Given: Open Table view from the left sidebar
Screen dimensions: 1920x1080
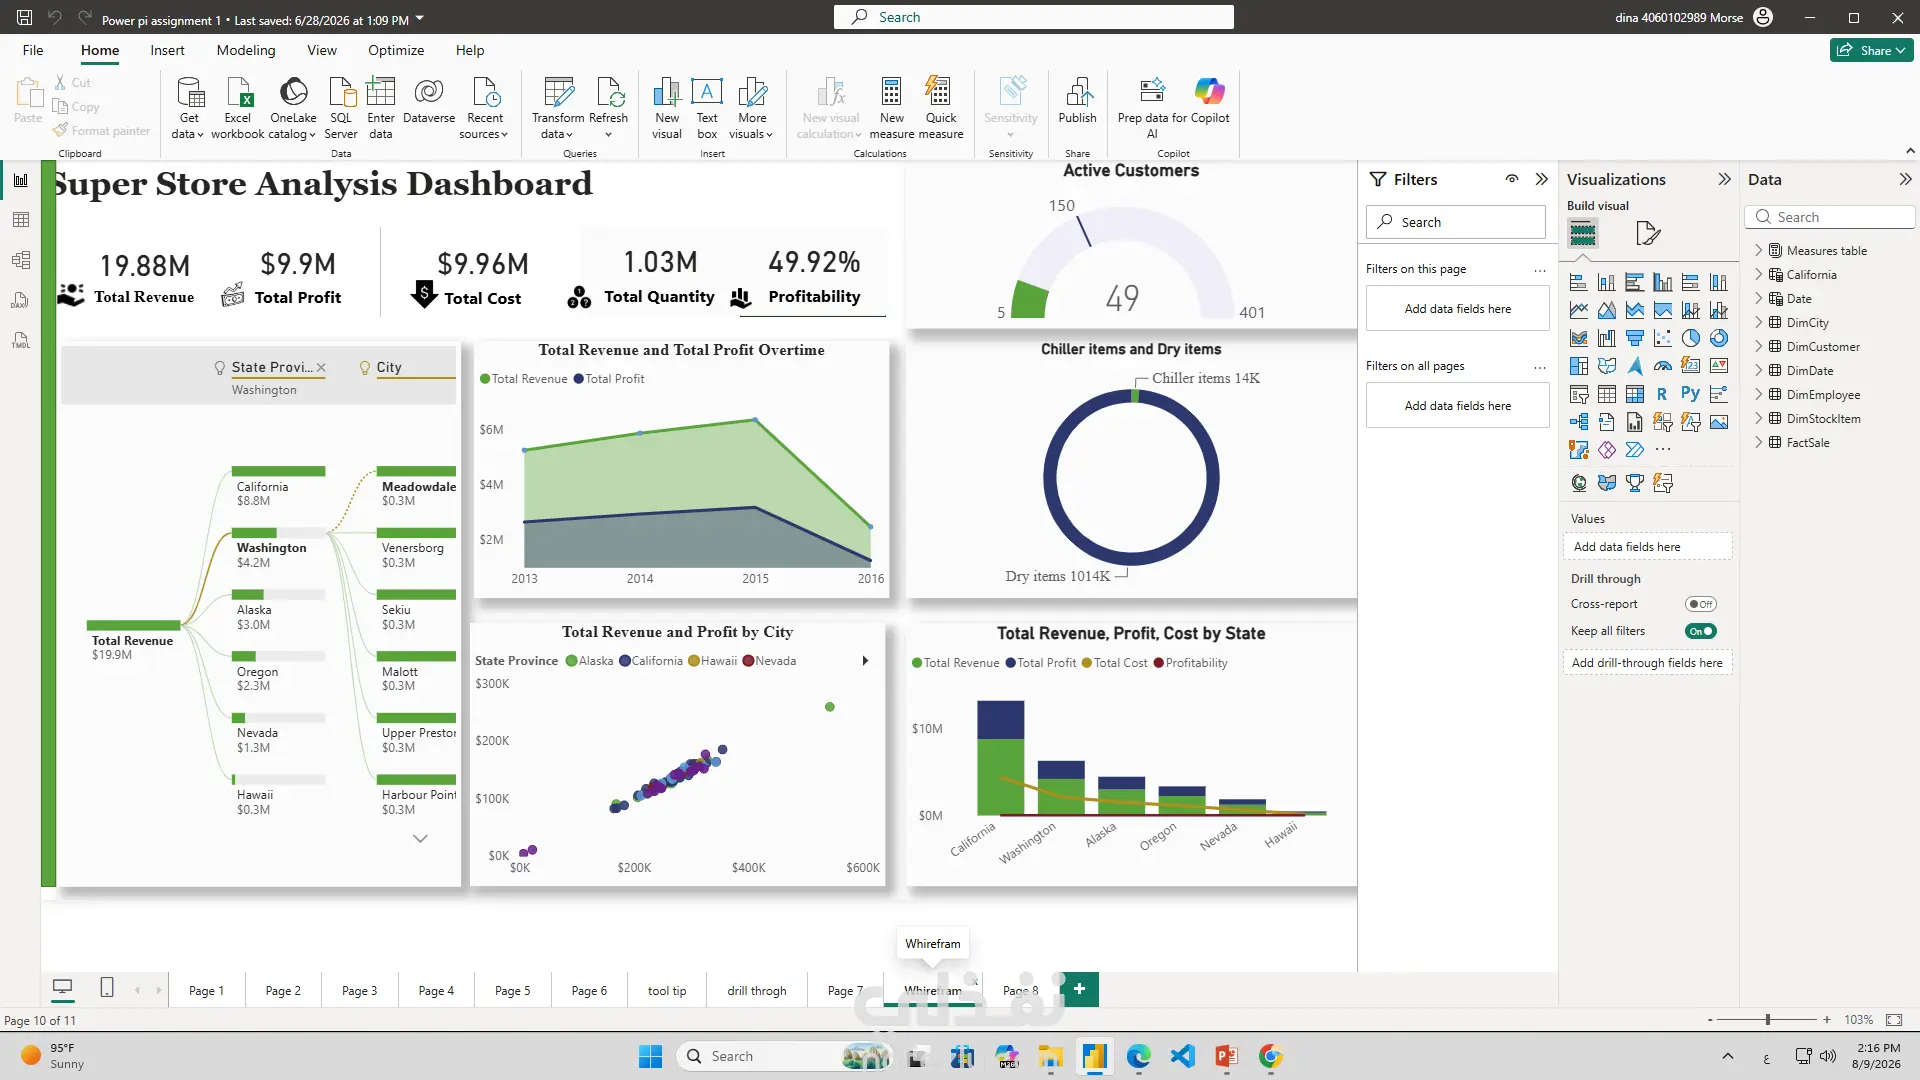Looking at the screenshot, I should click(x=20, y=220).
